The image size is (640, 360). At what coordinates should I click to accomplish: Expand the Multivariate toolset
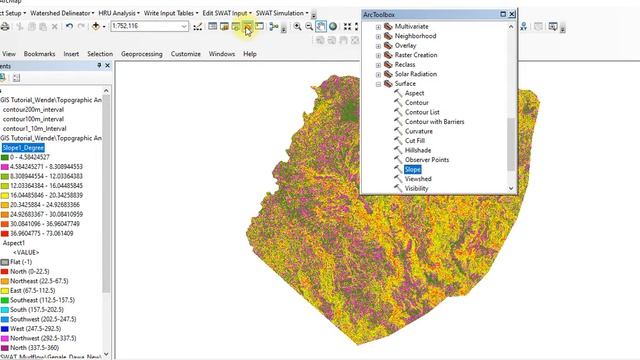click(378, 27)
